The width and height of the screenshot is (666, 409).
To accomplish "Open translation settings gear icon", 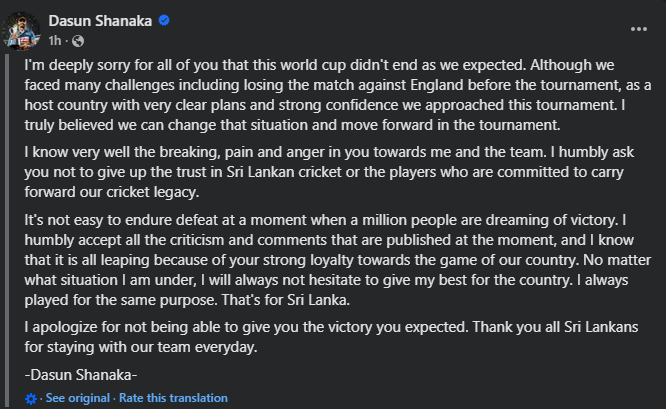I will tap(32, 398).
